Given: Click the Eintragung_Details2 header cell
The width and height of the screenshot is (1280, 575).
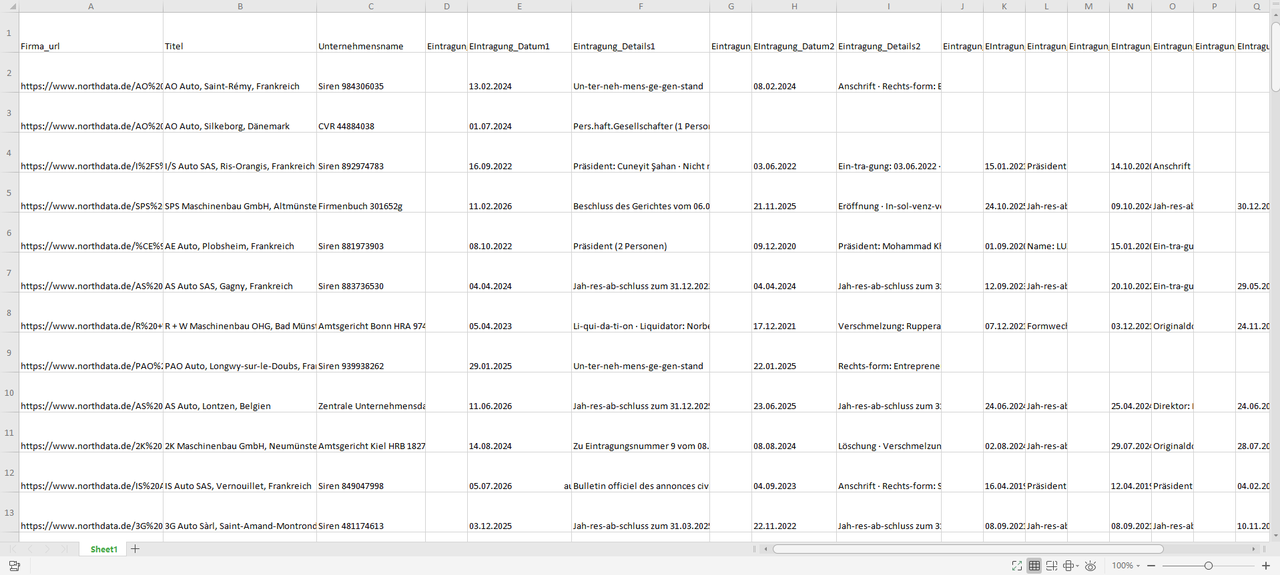Looking at the screenshot, I should pos(889,33).
